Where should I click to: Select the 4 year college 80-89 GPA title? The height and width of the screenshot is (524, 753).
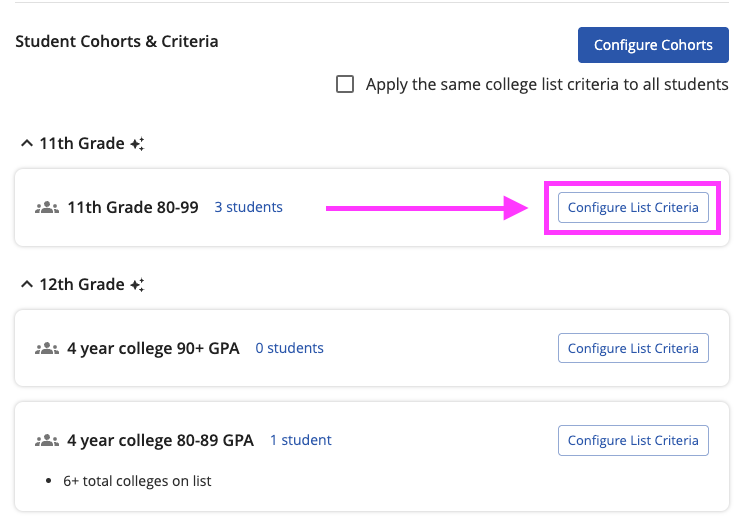(160, 441)
